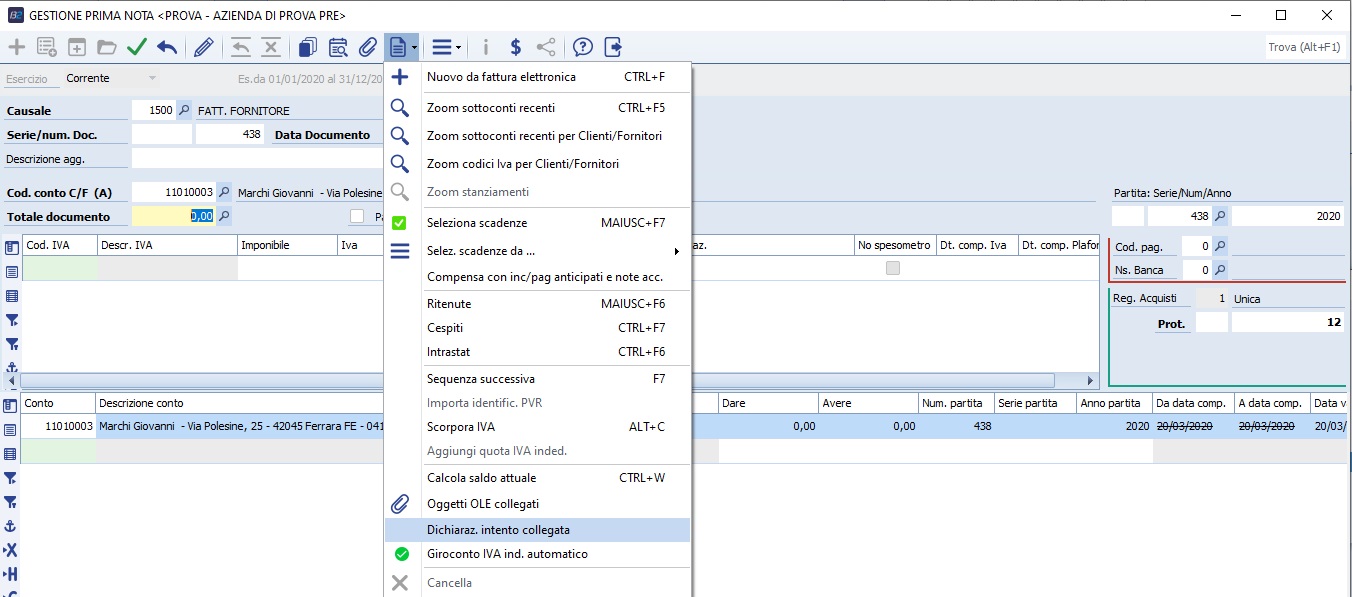
Task: Click the pencil edit icon in toolbar
Action: 204,47
